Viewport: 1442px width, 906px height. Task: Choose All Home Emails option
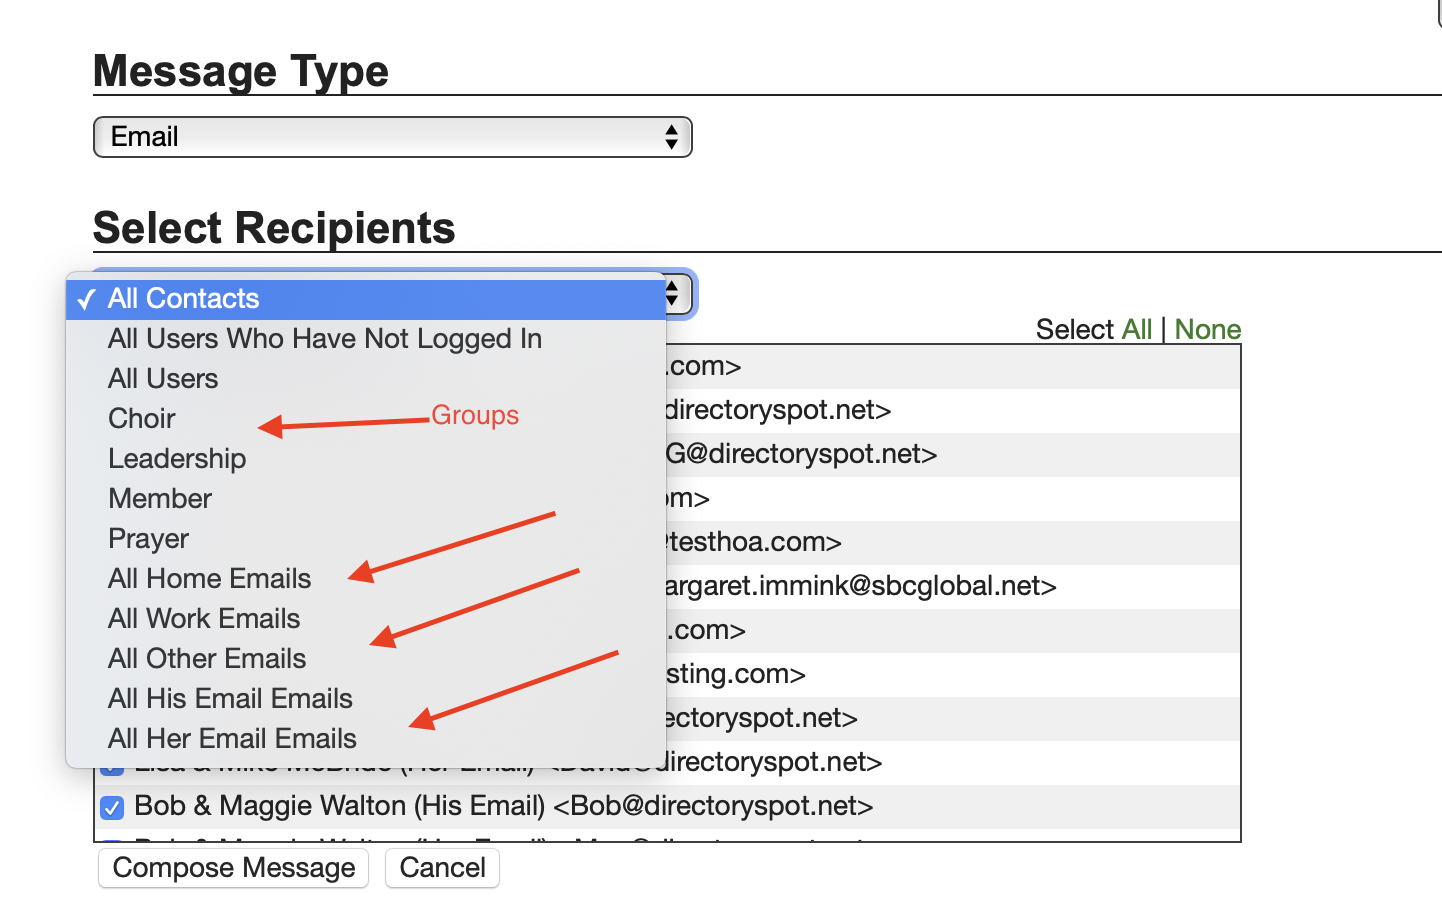(209, 579)
